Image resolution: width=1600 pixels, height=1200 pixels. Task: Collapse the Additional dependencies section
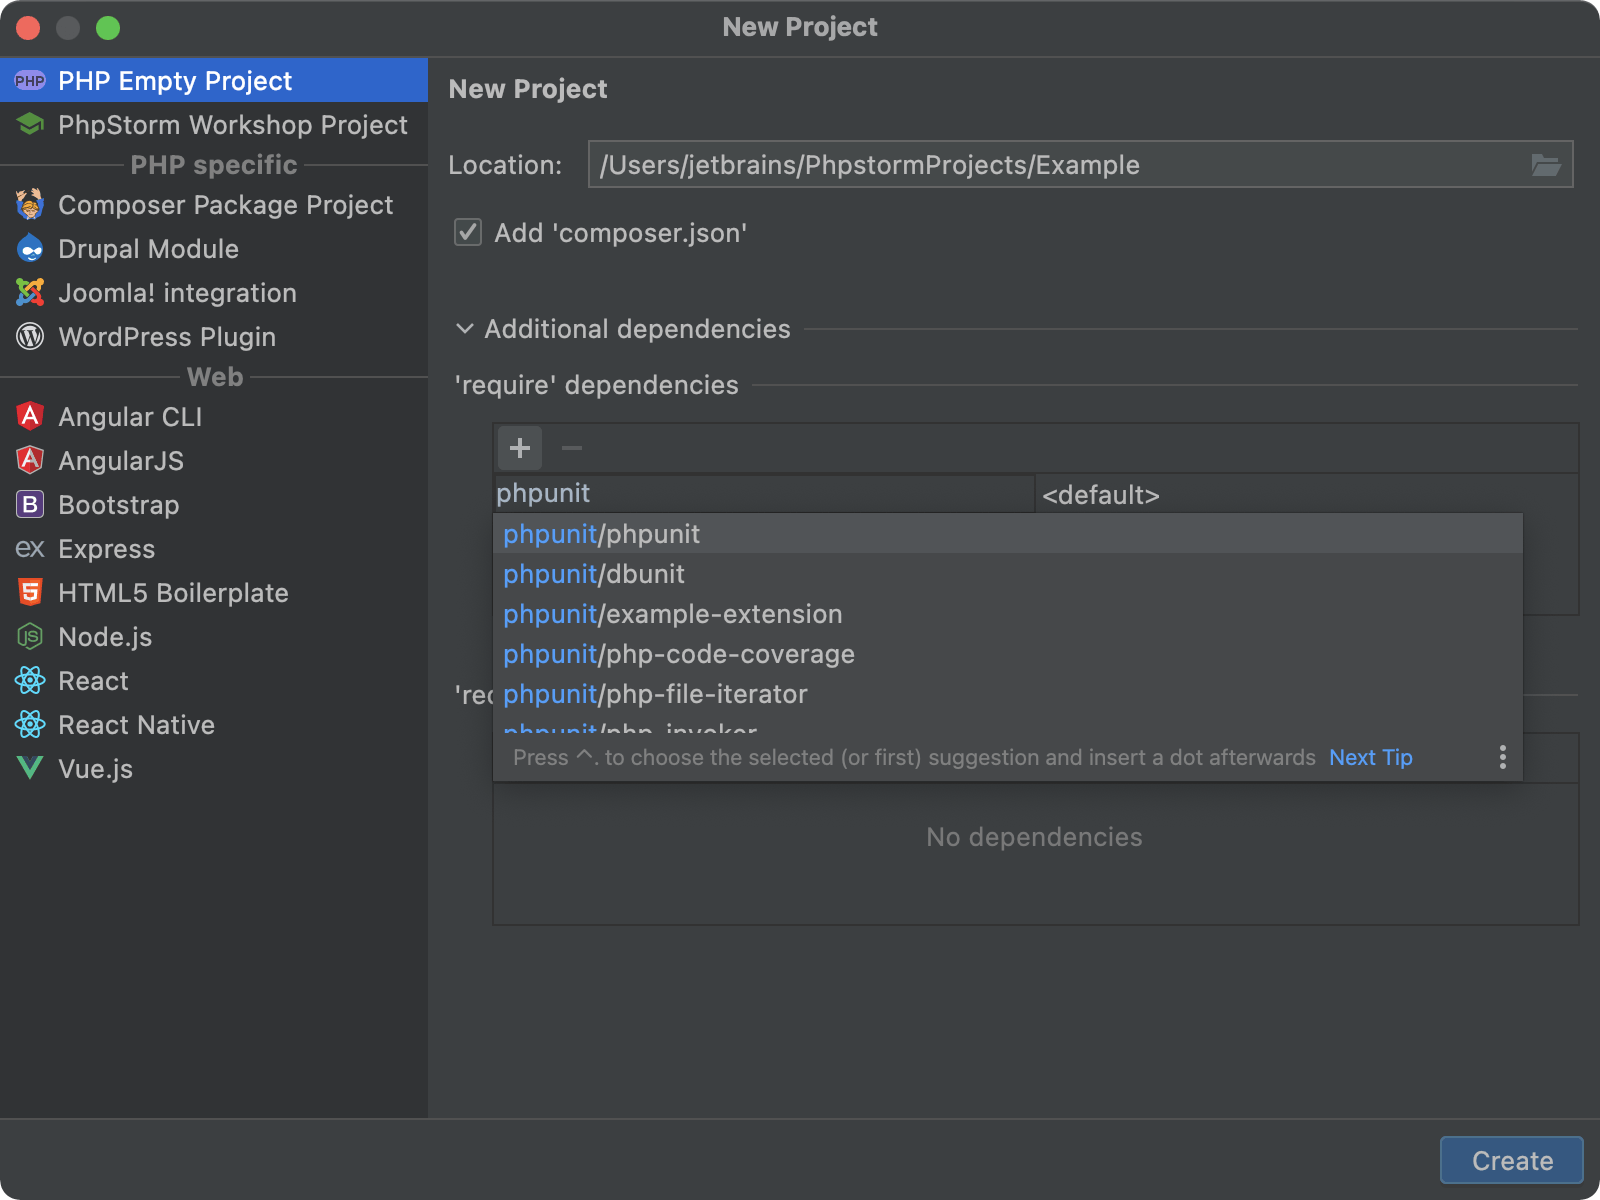tap(465, 329)
